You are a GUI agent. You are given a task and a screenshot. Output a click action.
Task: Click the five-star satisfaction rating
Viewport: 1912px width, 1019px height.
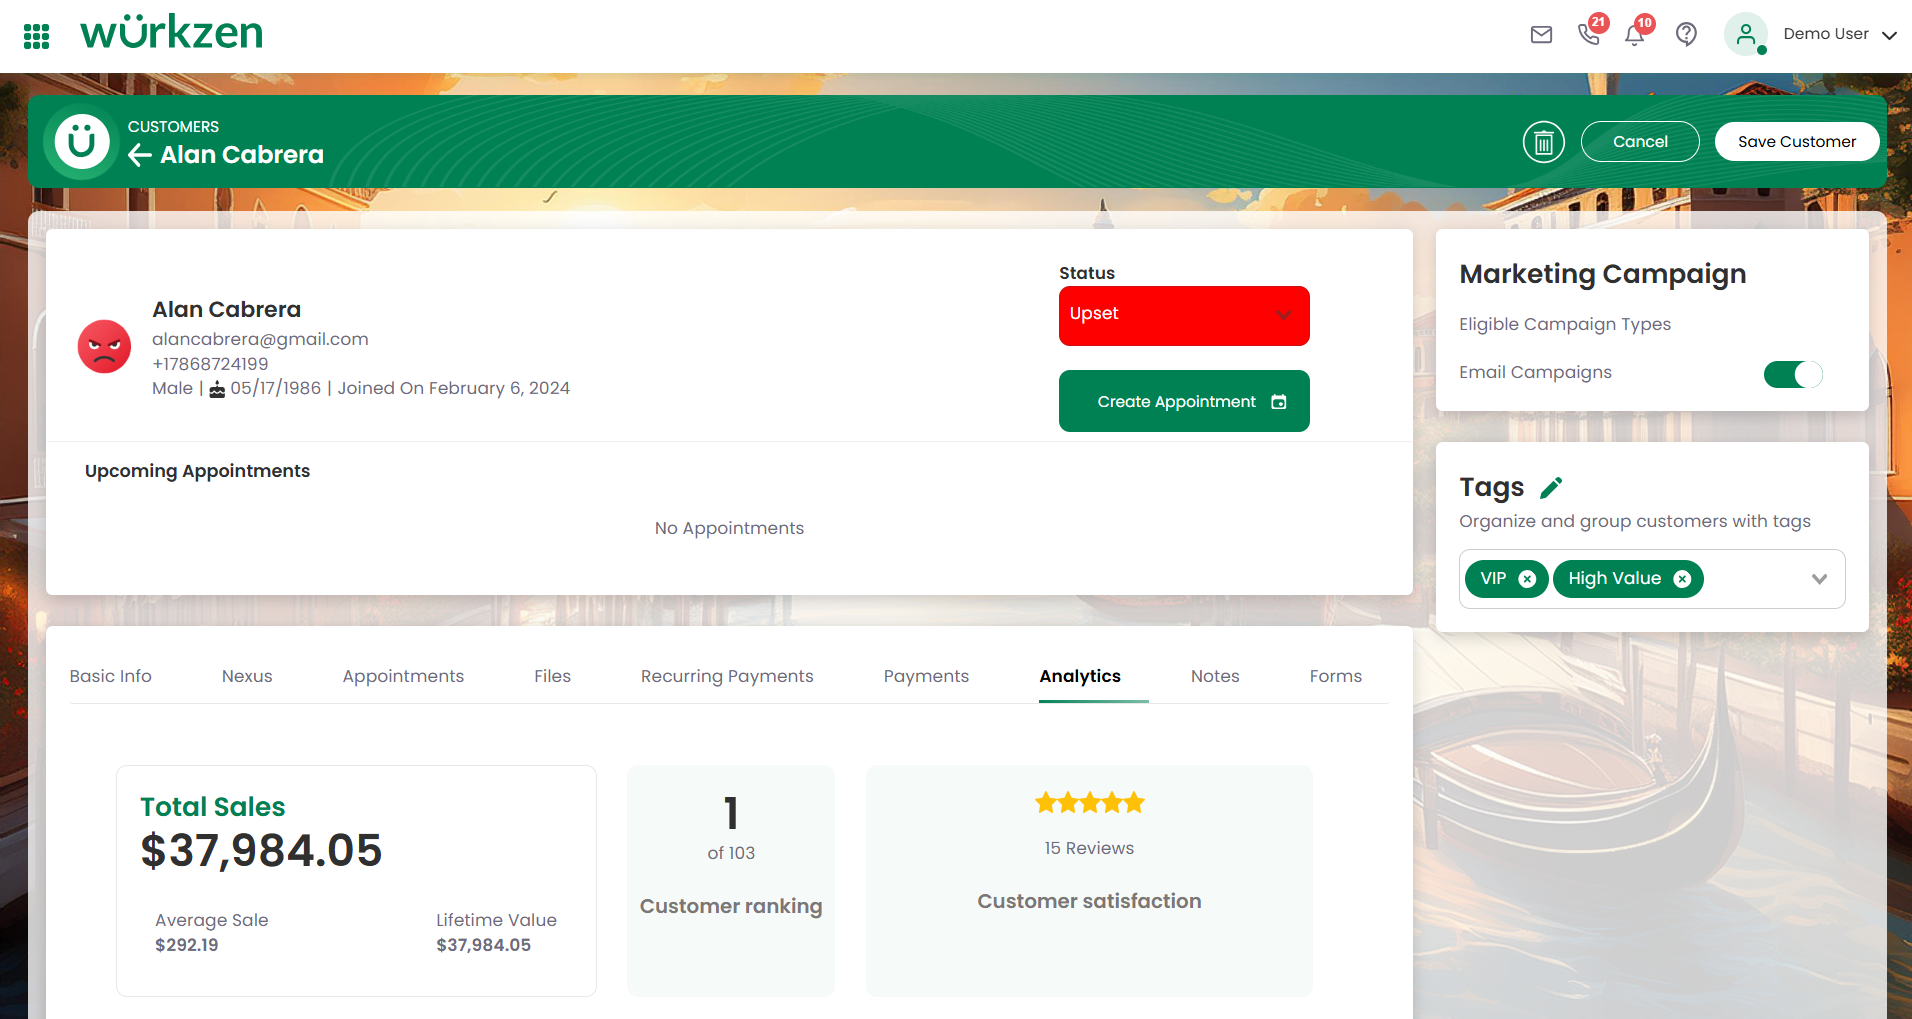click(x=1089, y=803)
